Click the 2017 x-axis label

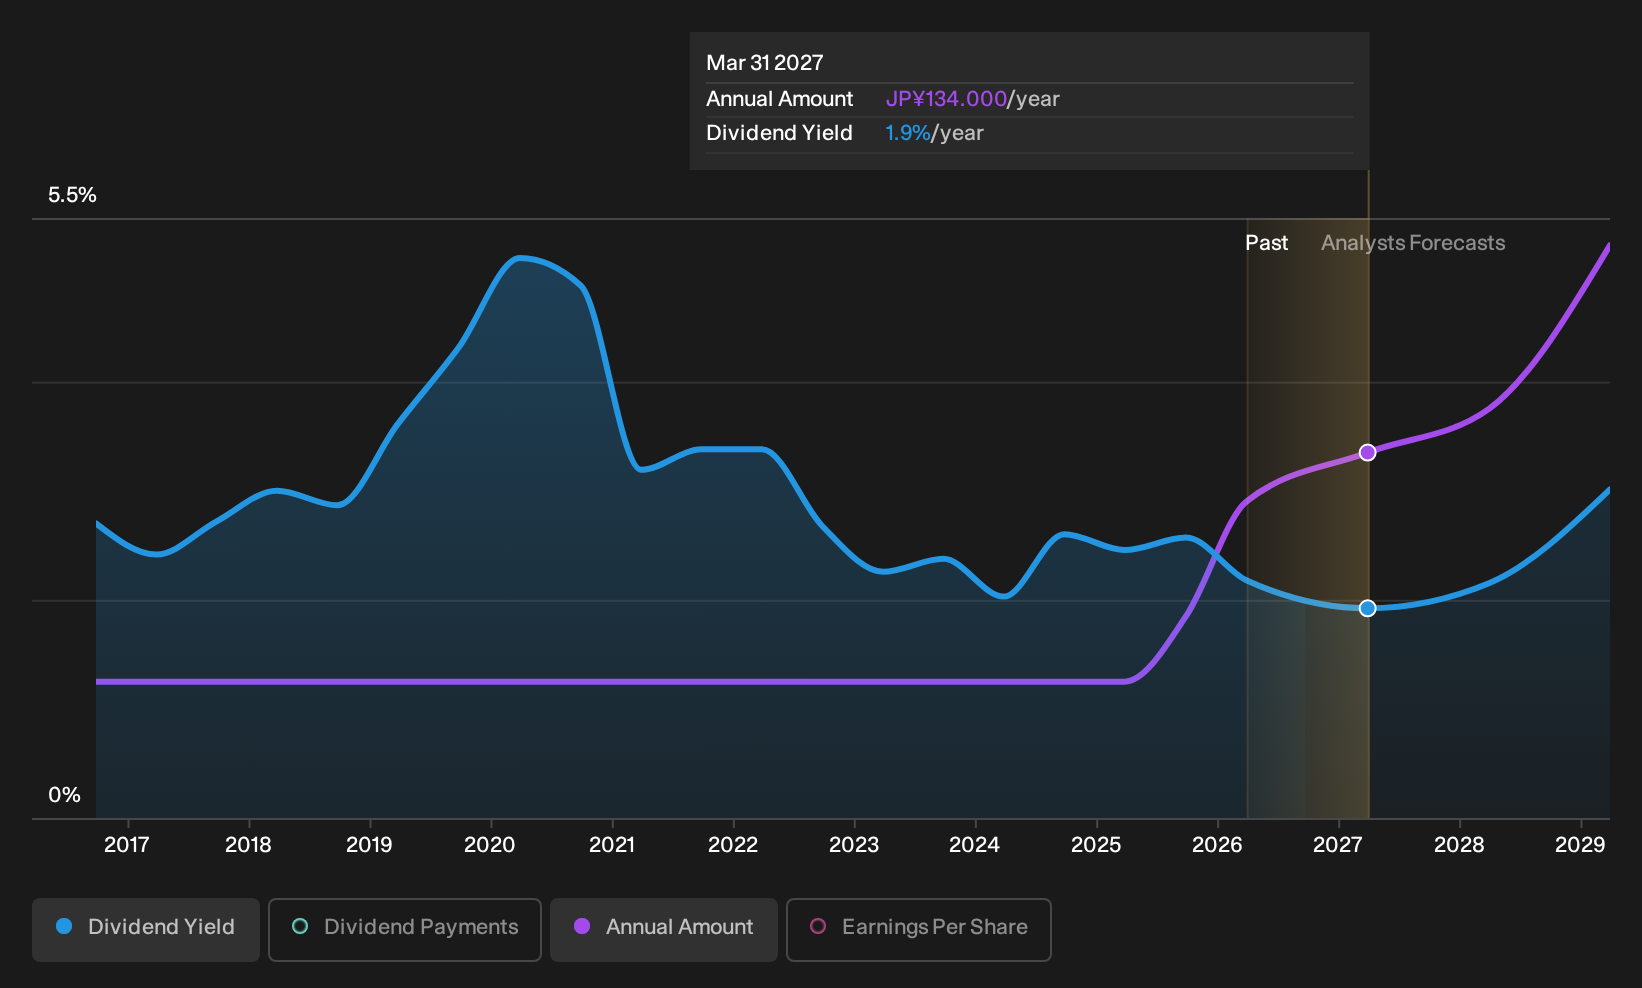(x=127, y=845)
